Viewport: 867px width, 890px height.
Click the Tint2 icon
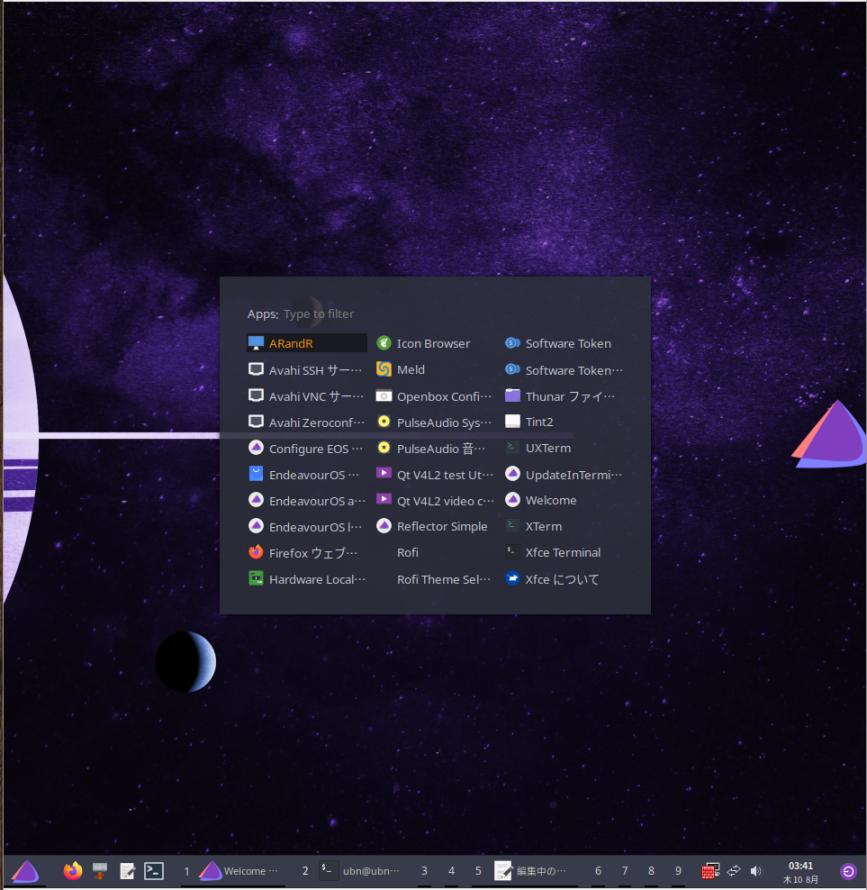coord(513,422)
